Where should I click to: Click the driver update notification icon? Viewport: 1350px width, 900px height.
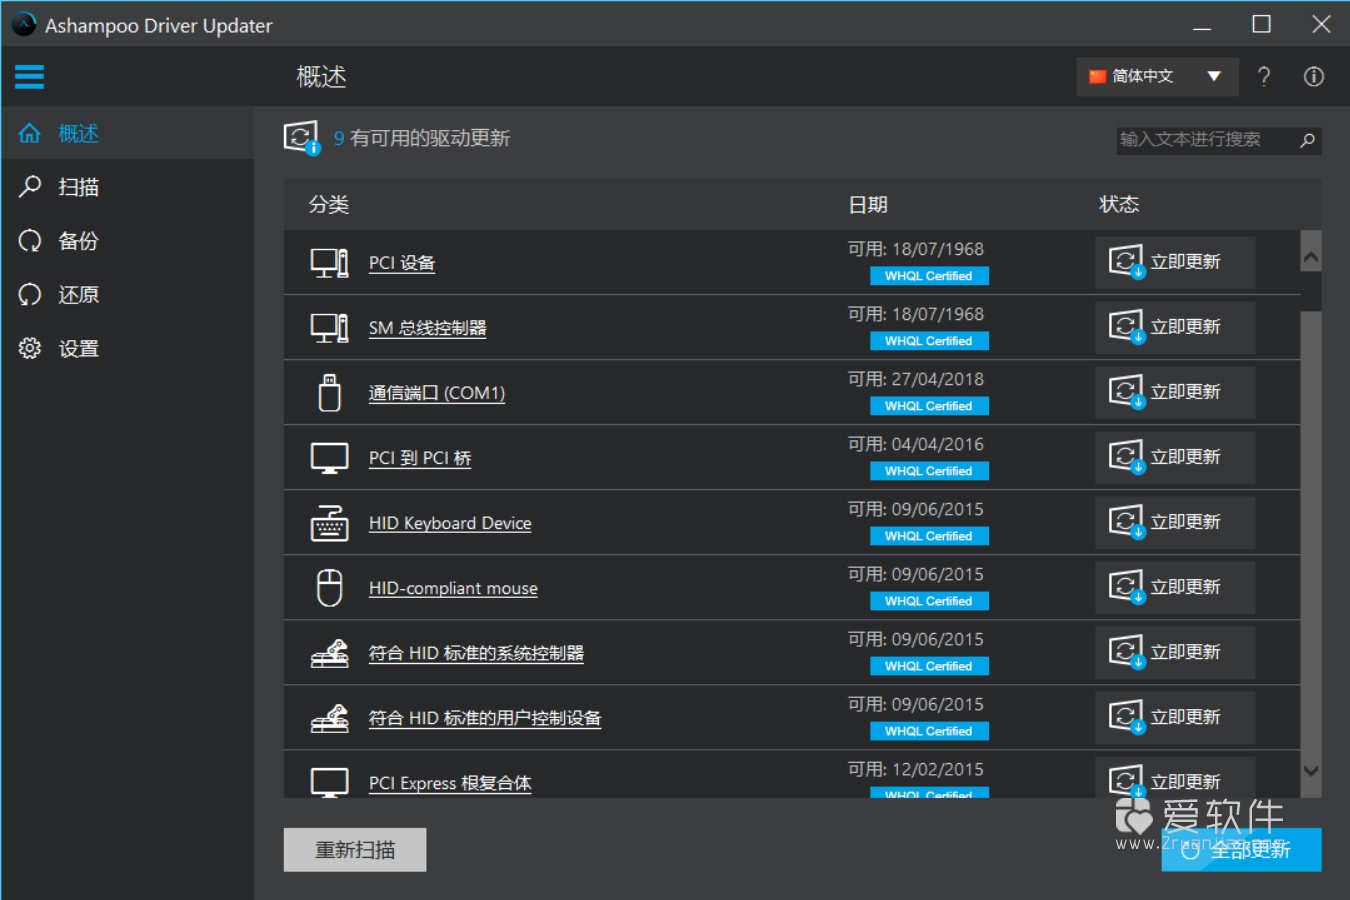tap(301, 137)
